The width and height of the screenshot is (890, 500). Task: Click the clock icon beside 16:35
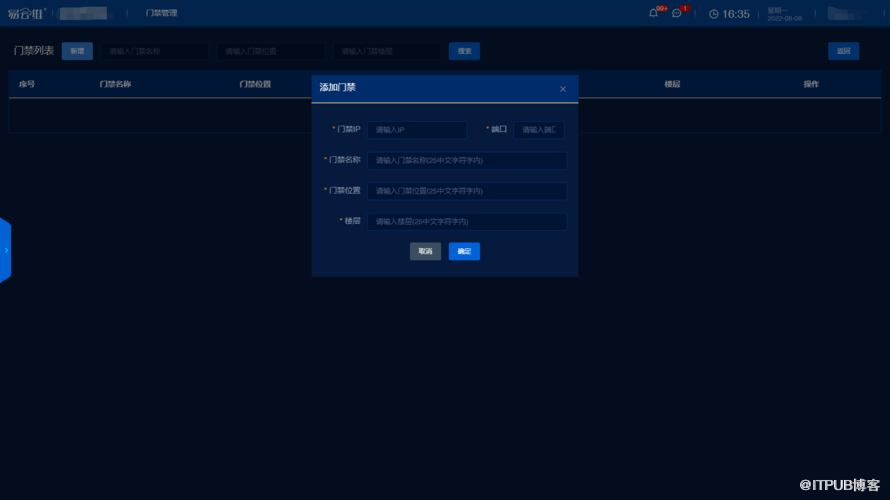713,14
